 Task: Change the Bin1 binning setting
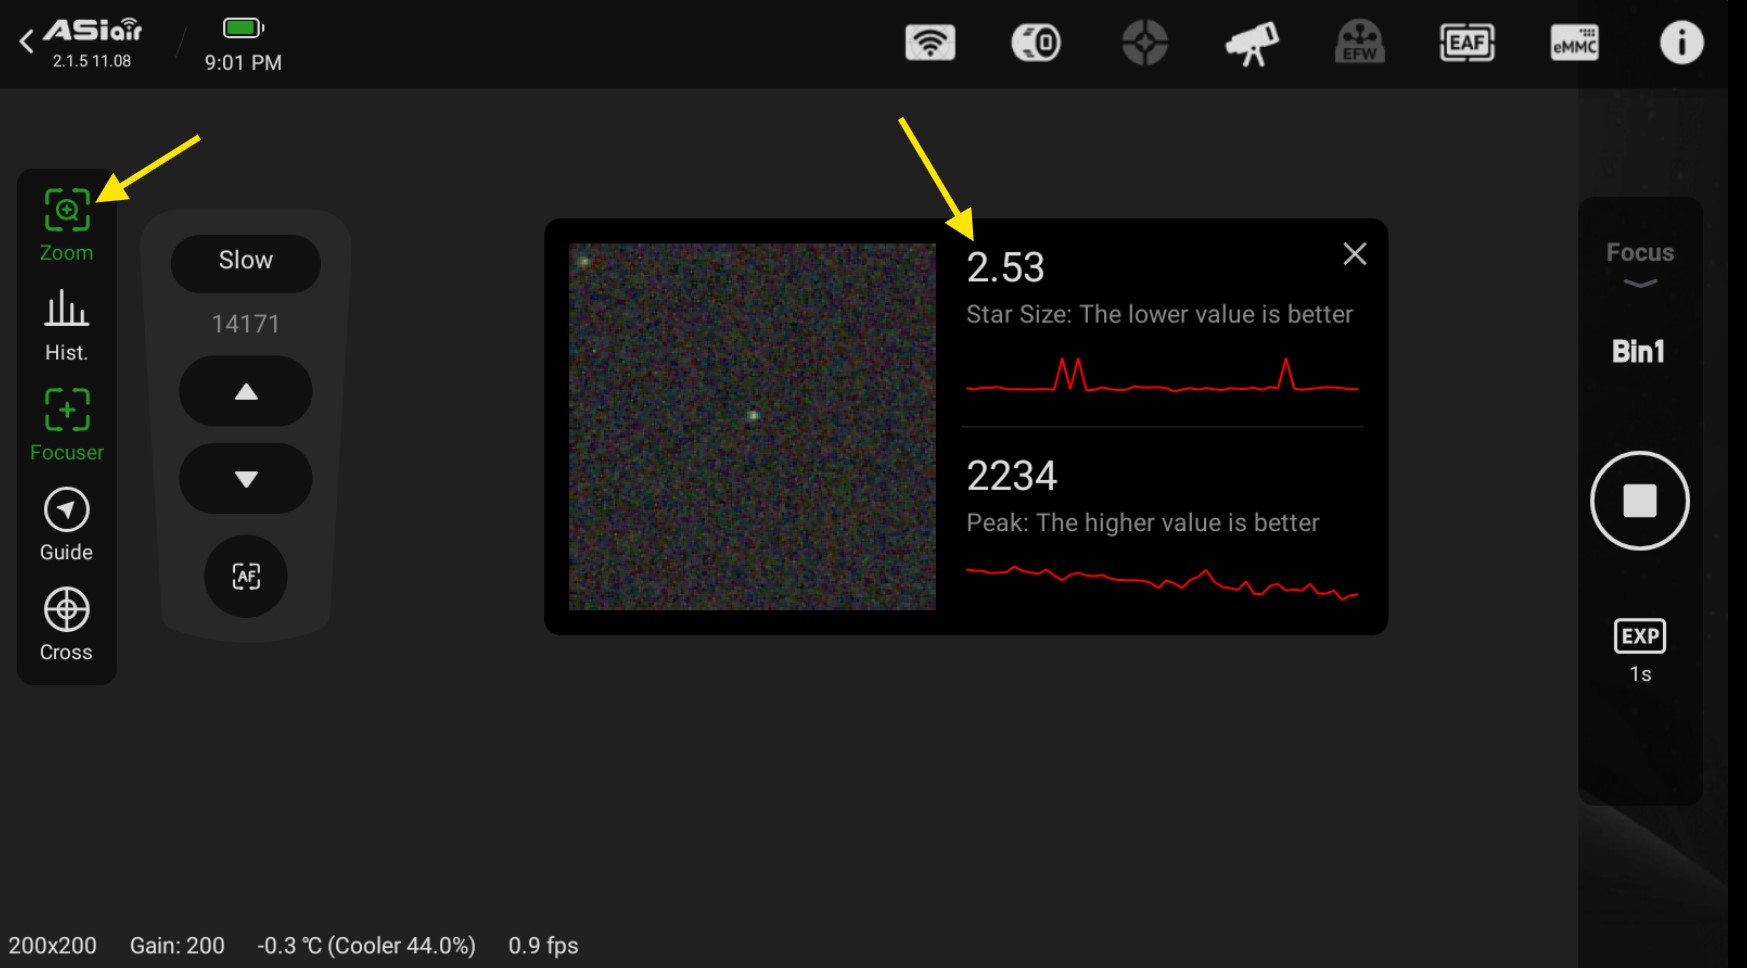pyautogui.click(x=1638, y=351)
